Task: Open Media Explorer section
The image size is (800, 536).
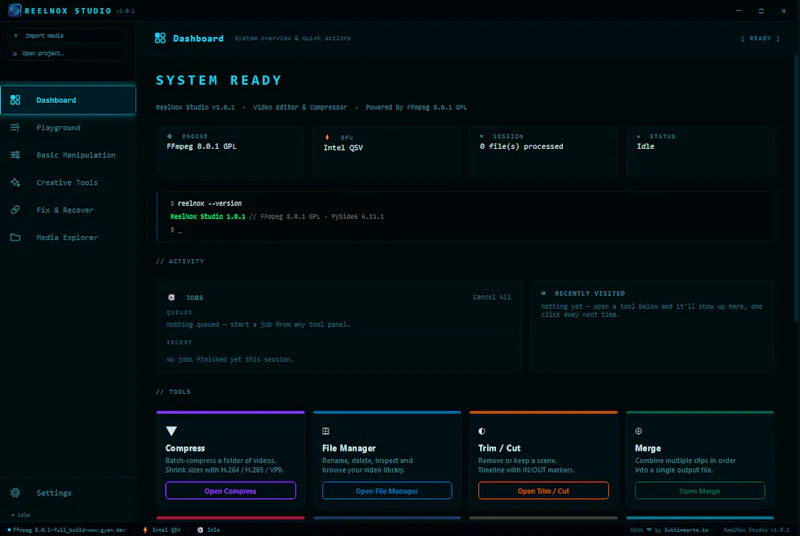Action: pos(68,237)
